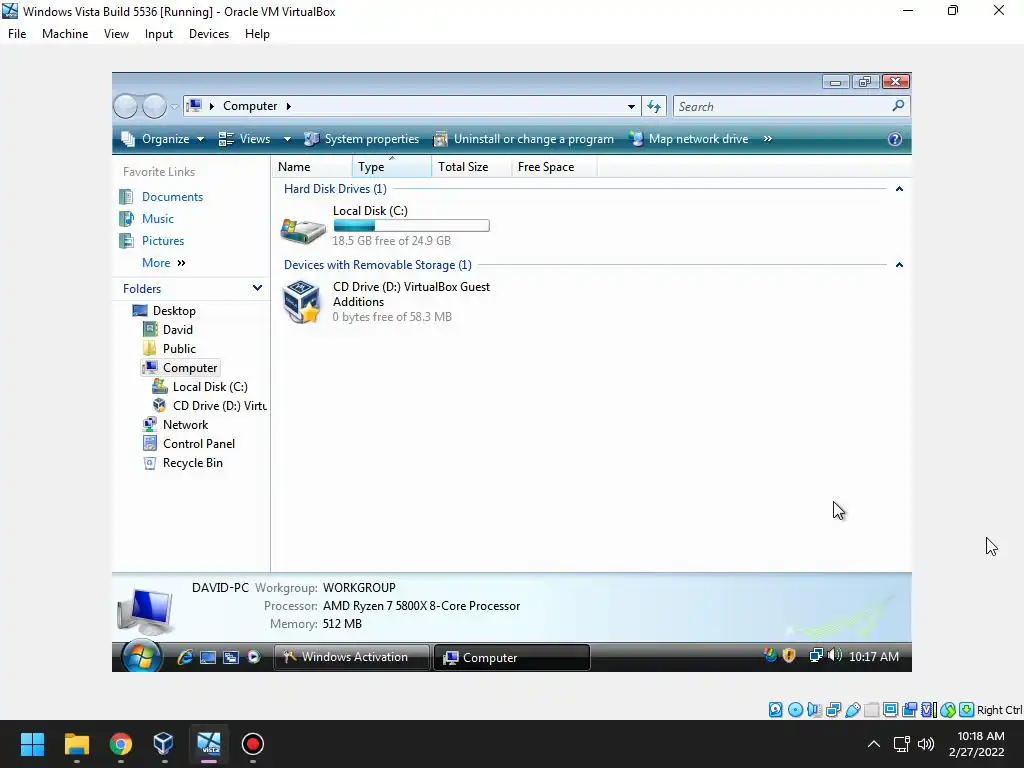Image resolution: width=1024 pixels, height=768 pixels.
Task: Click the Vista volume tray icon
Action: [835, 655]
